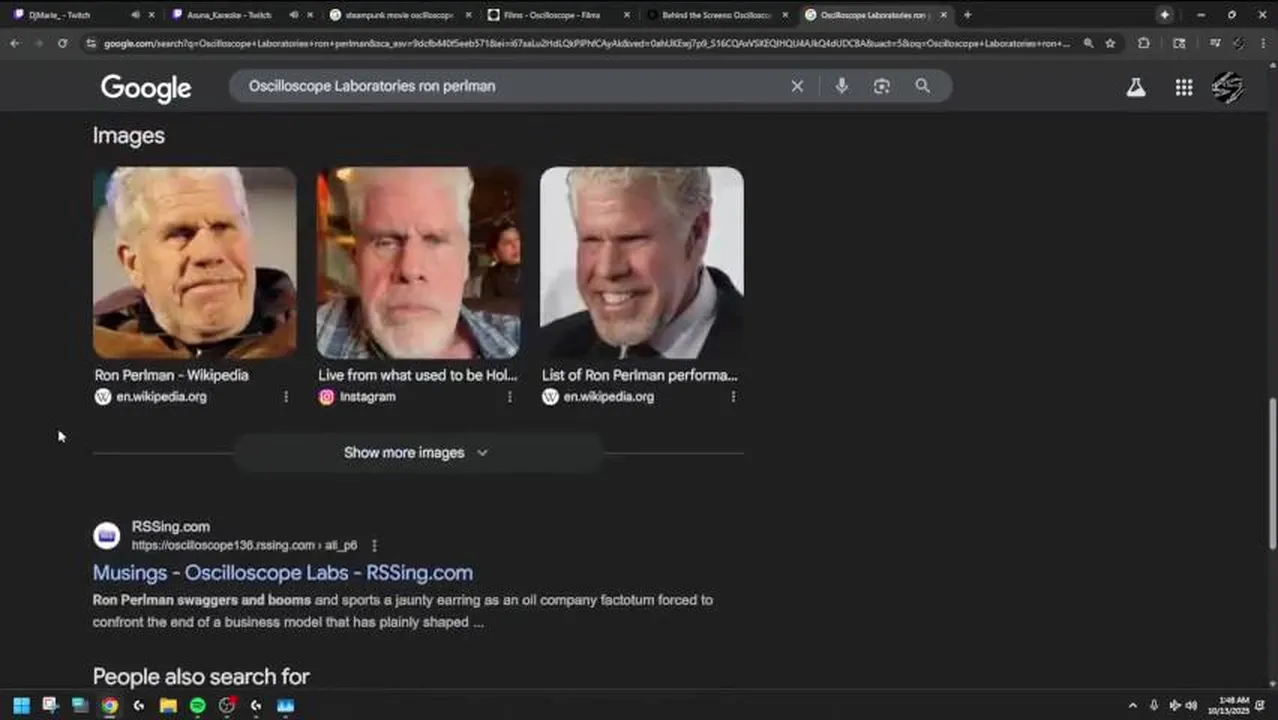The width and height of the screenshot is (1278, 720).
Task: Click the Images section heading
Action: point(129,136)
